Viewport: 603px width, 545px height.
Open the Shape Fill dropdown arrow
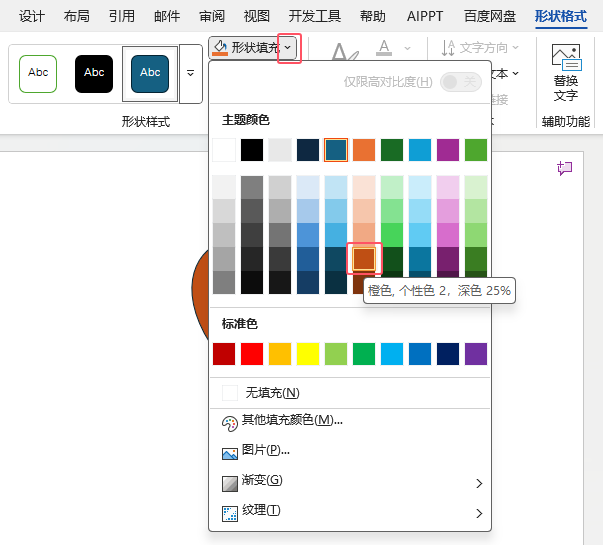(288, 48)
